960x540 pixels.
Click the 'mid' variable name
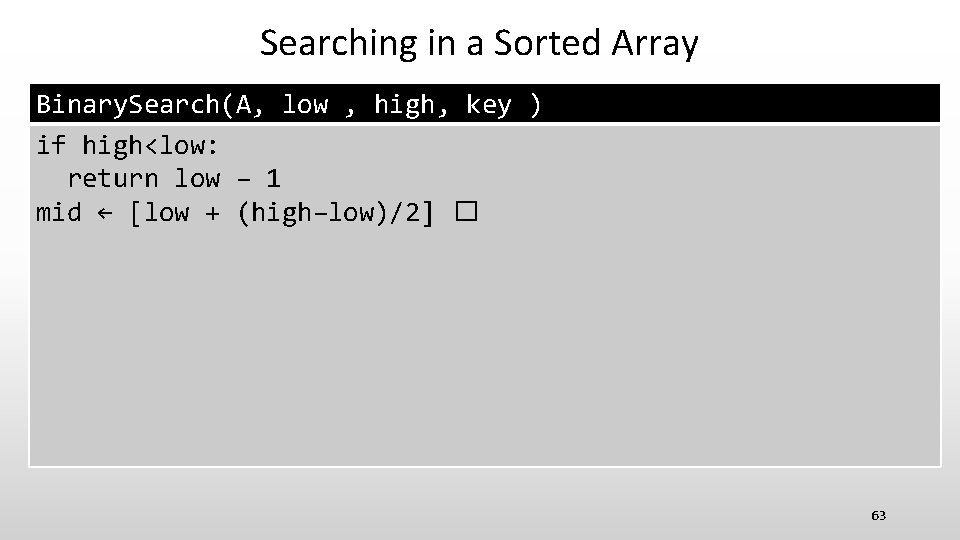tap(58, 213)
